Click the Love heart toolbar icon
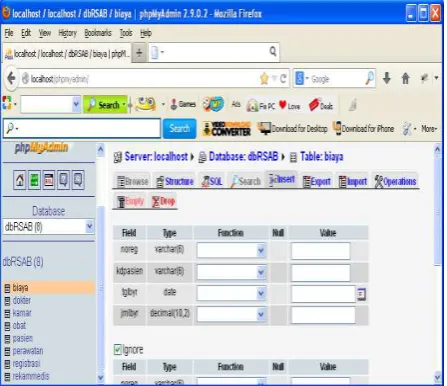447x386 pixels. point(289,105)
